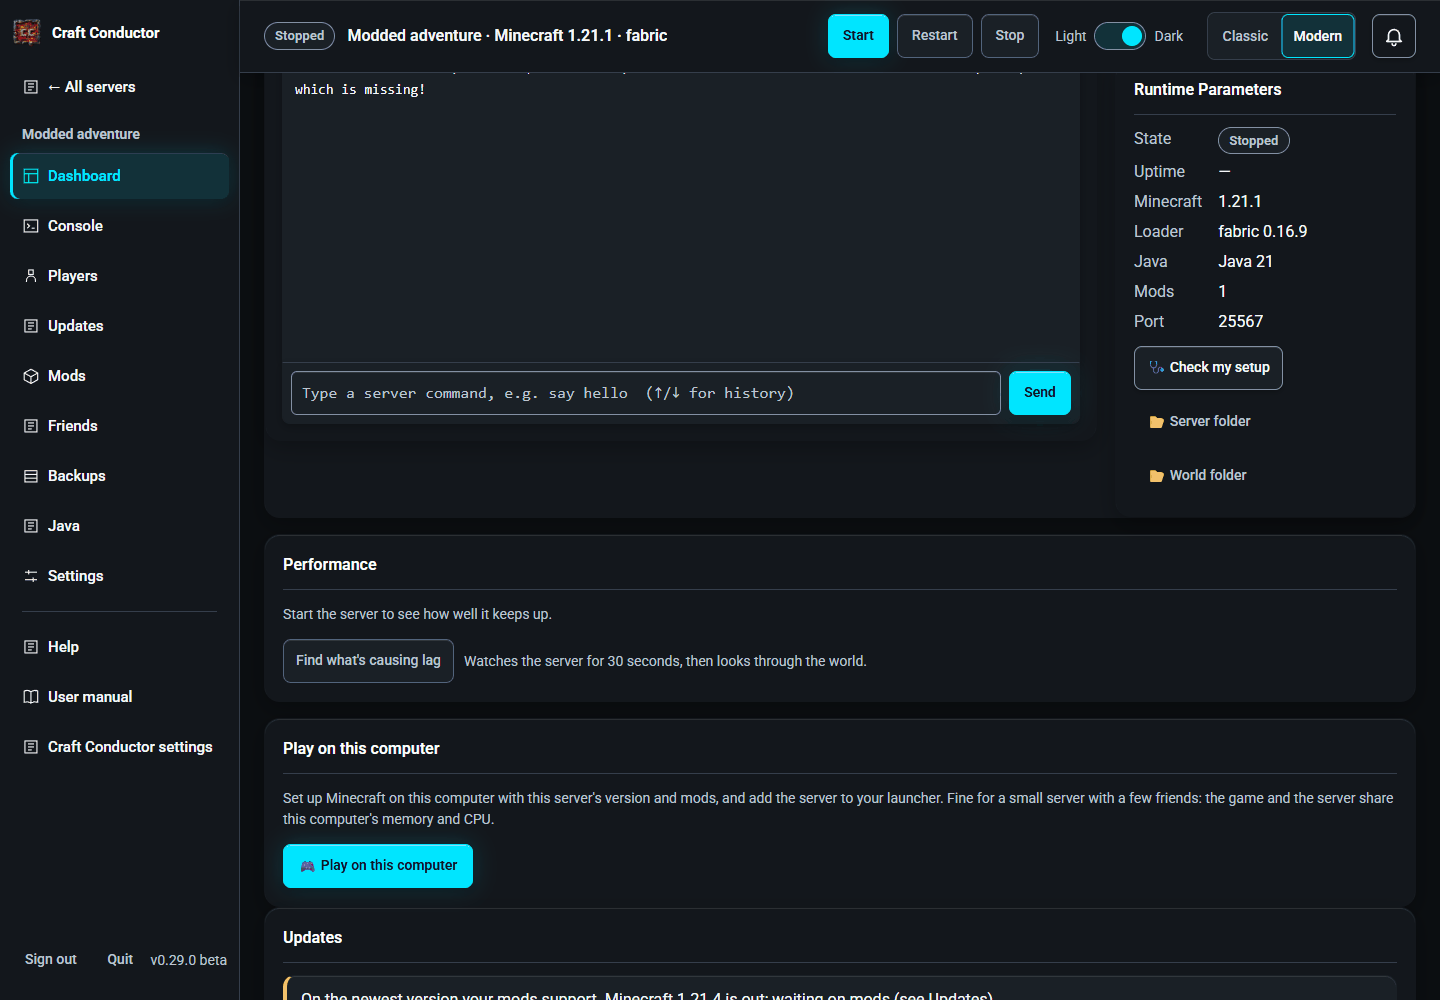Click the User manual book icon

(31, 697)
